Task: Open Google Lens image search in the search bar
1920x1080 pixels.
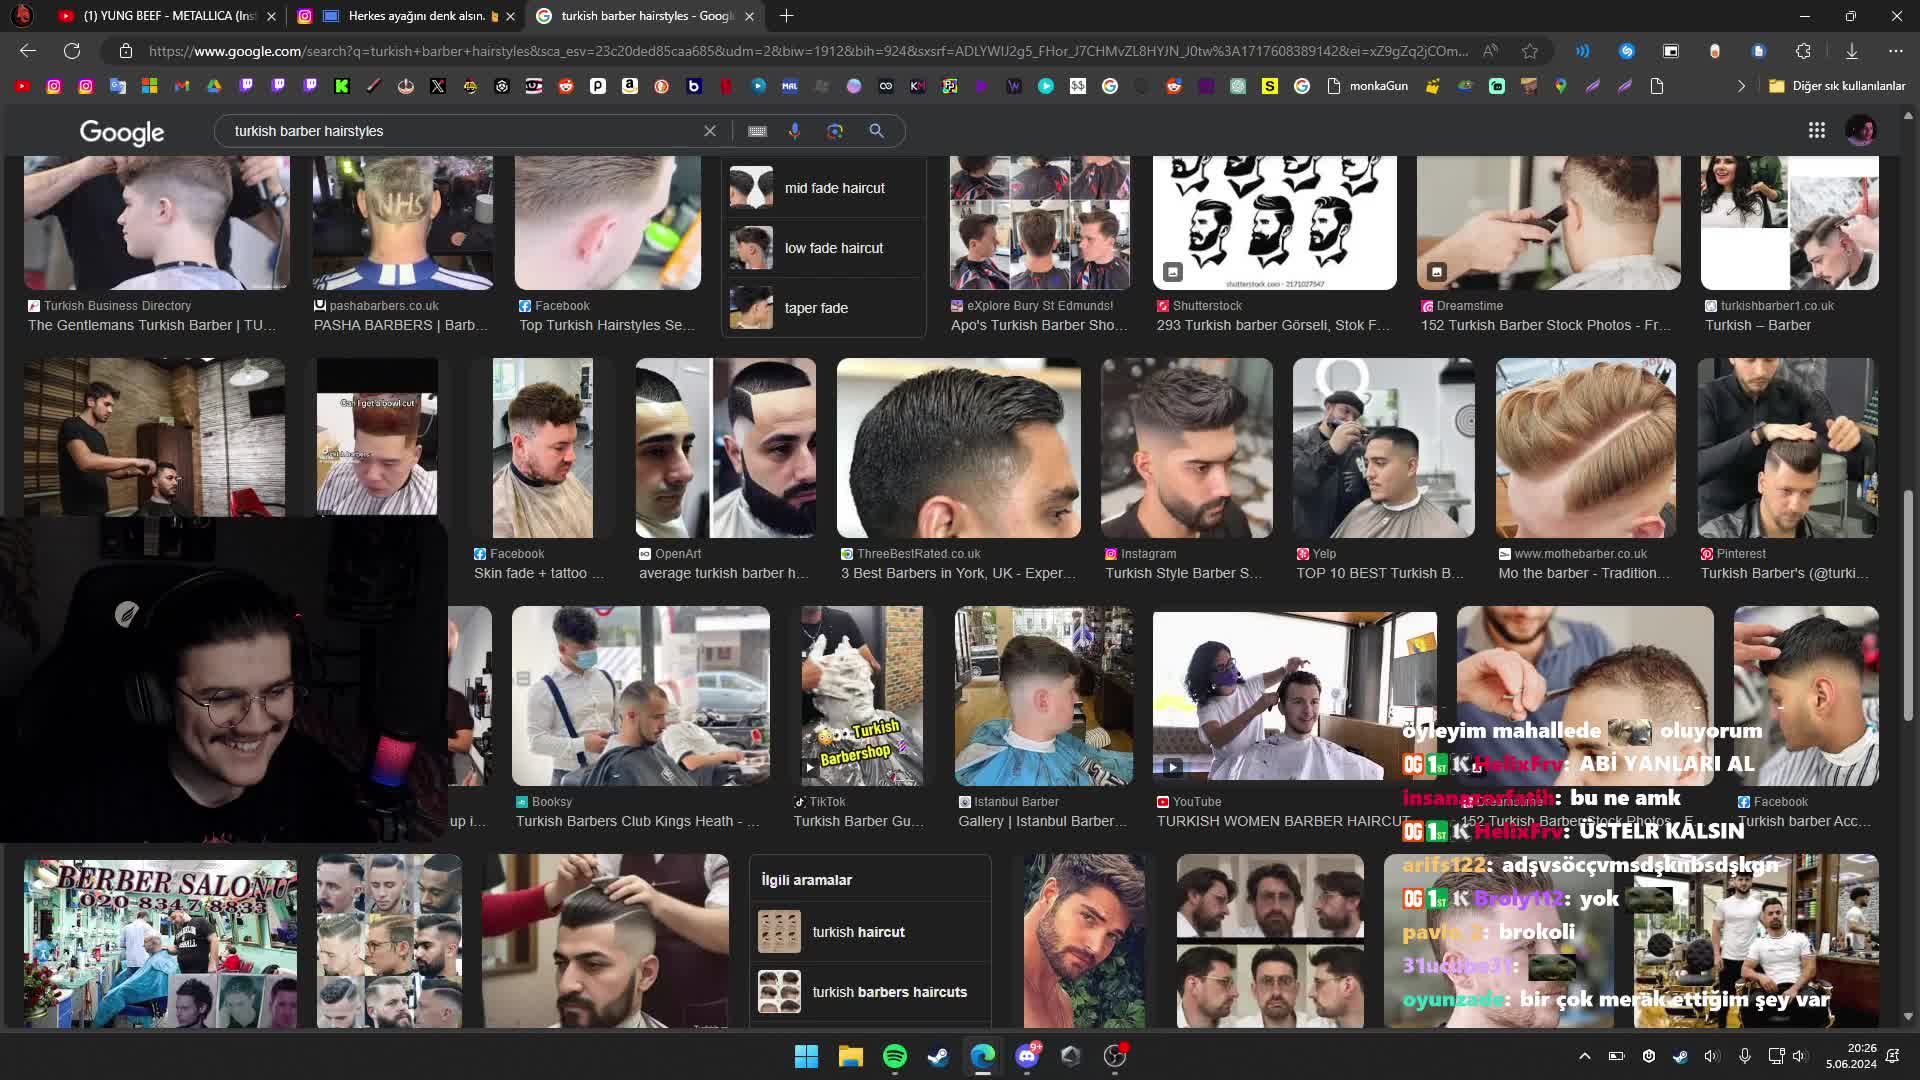Action: coord(835,130)
